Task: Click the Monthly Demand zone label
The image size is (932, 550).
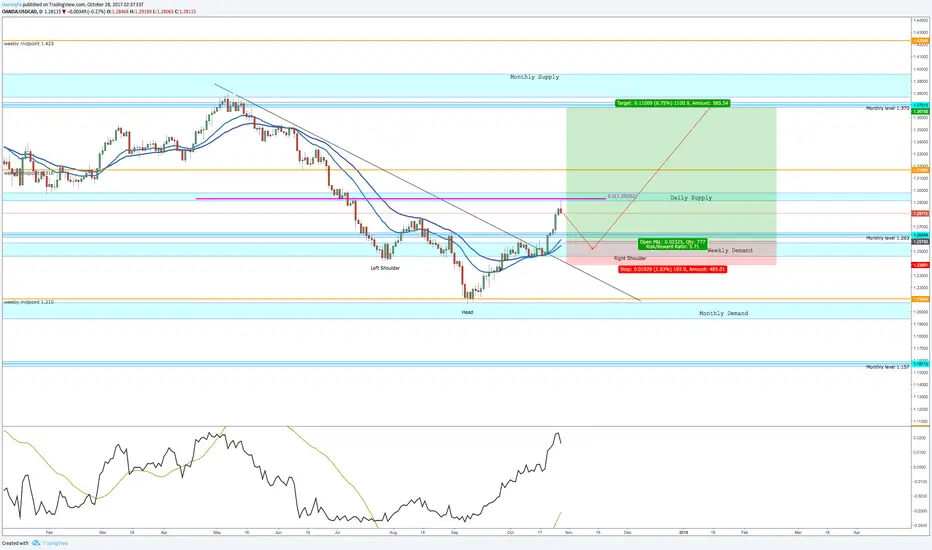Action: [x=723, y=313]
